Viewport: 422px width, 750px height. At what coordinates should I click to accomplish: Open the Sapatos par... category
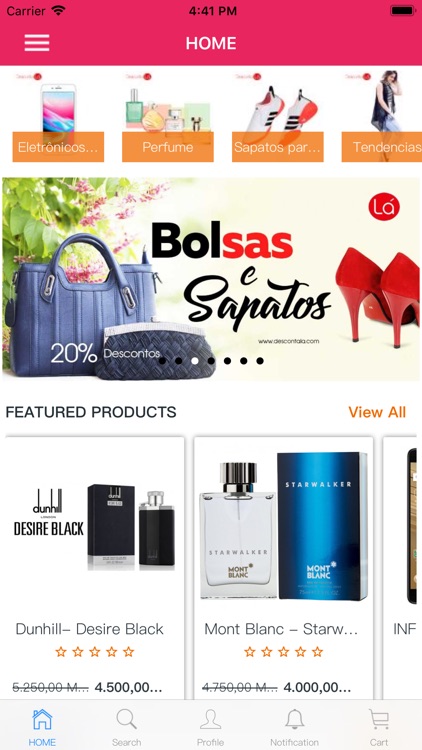(x=278, y=147)
